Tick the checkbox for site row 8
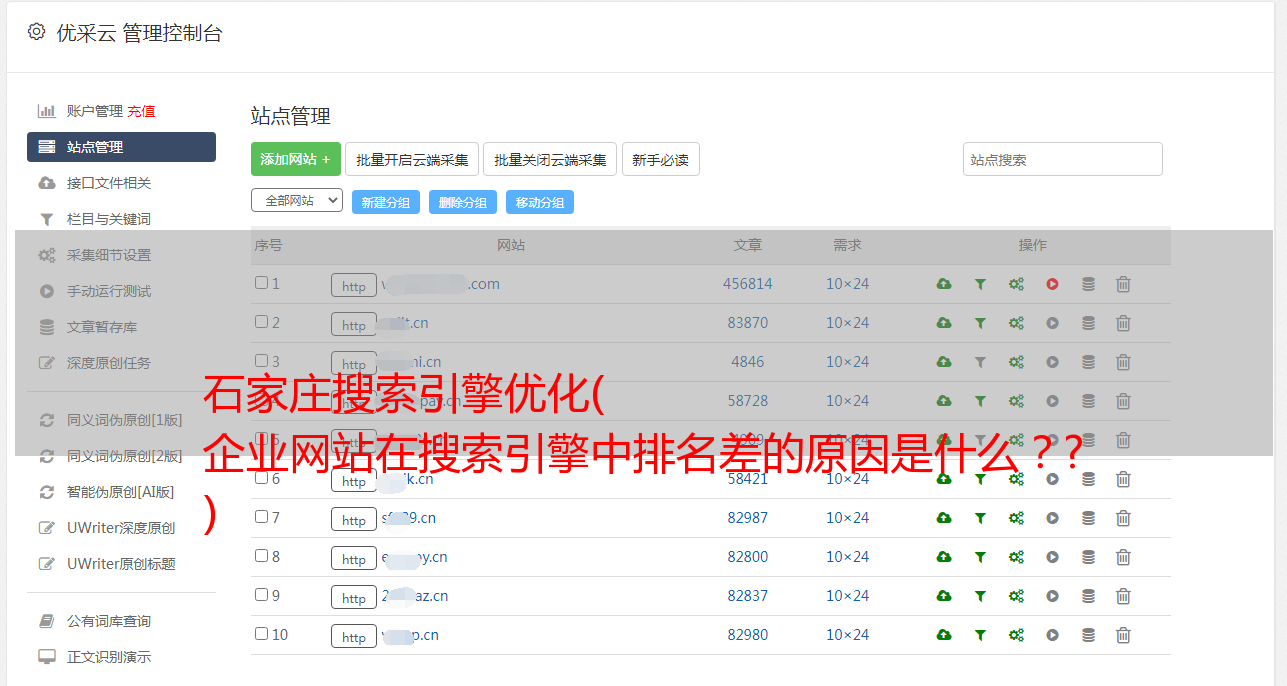The width and height of the screenshot is (1287, 686). point(261,556)
